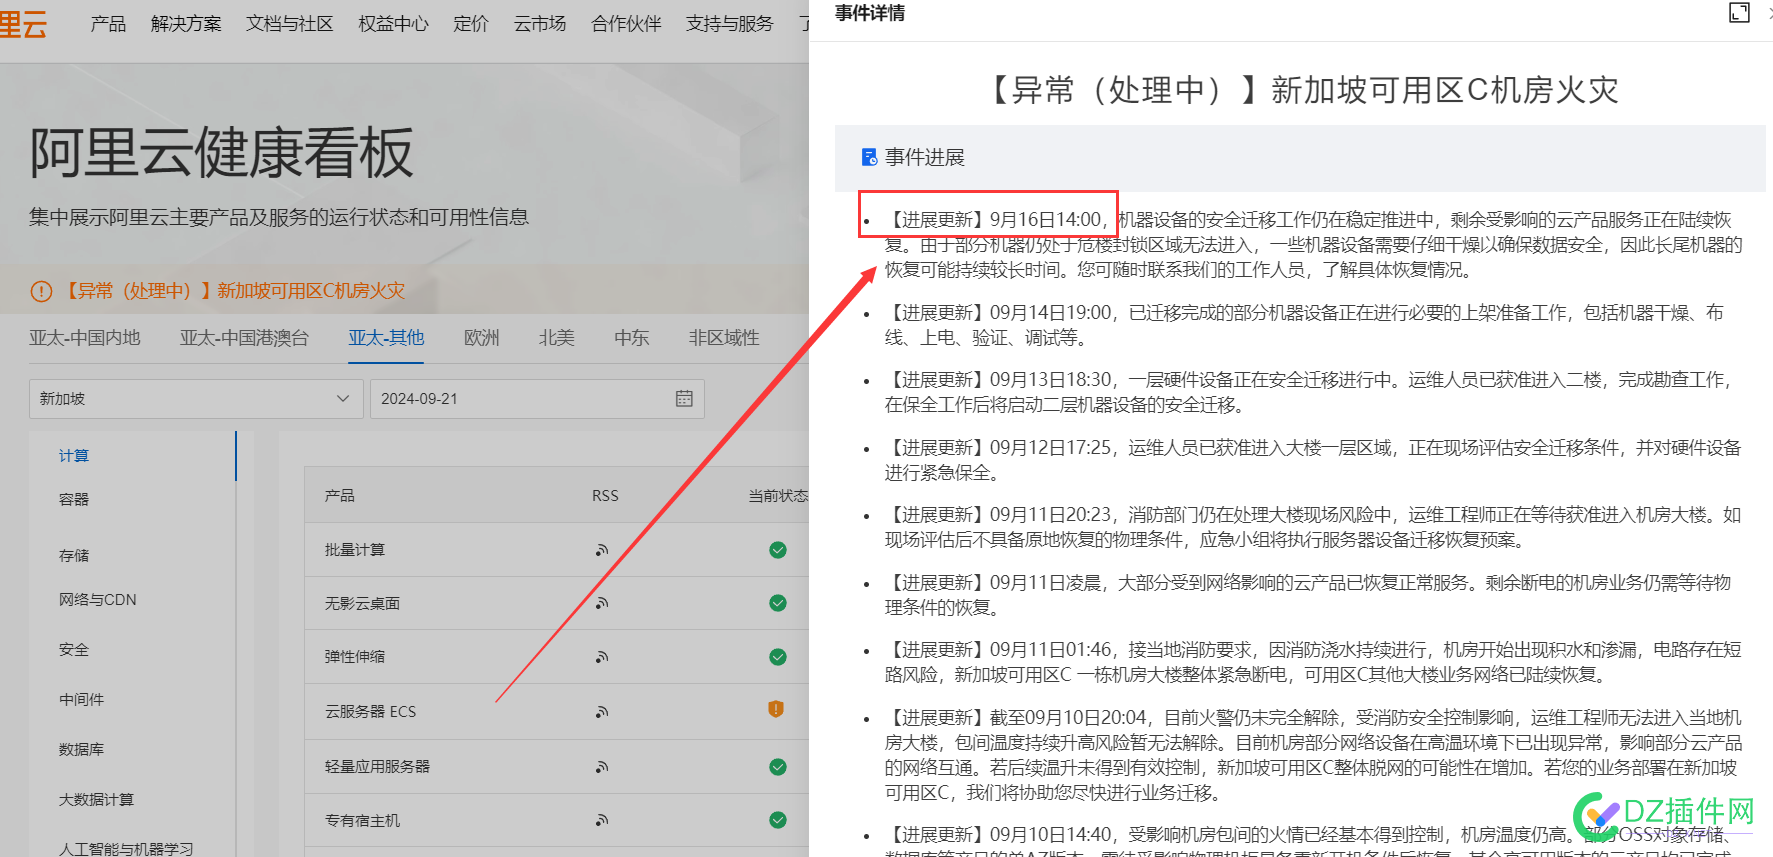1773x857 pixels.
Task: Switch to the 中东 tab
Action: (632, 338)
